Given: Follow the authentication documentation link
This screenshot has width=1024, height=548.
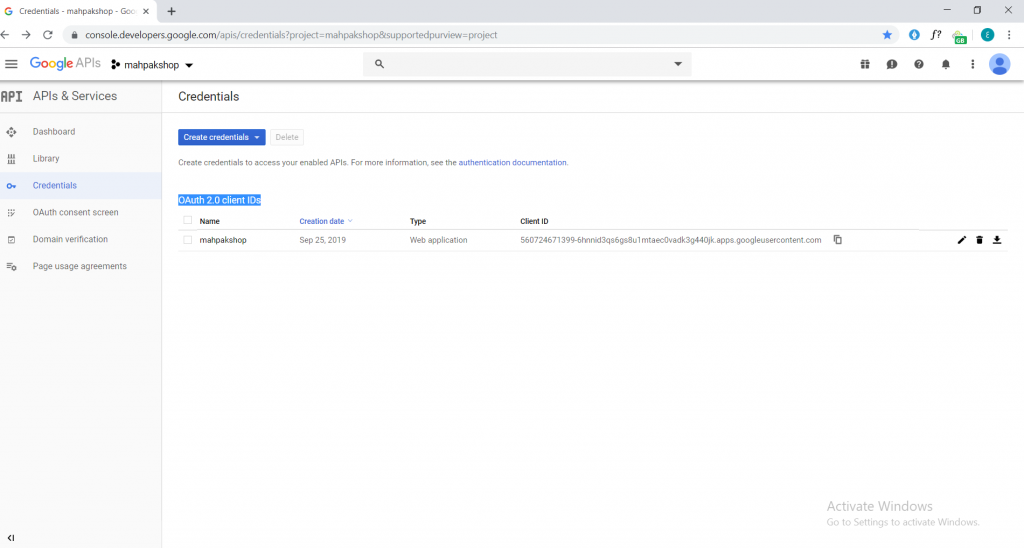Looking at the screenshot, I should (x=513, y=163).
